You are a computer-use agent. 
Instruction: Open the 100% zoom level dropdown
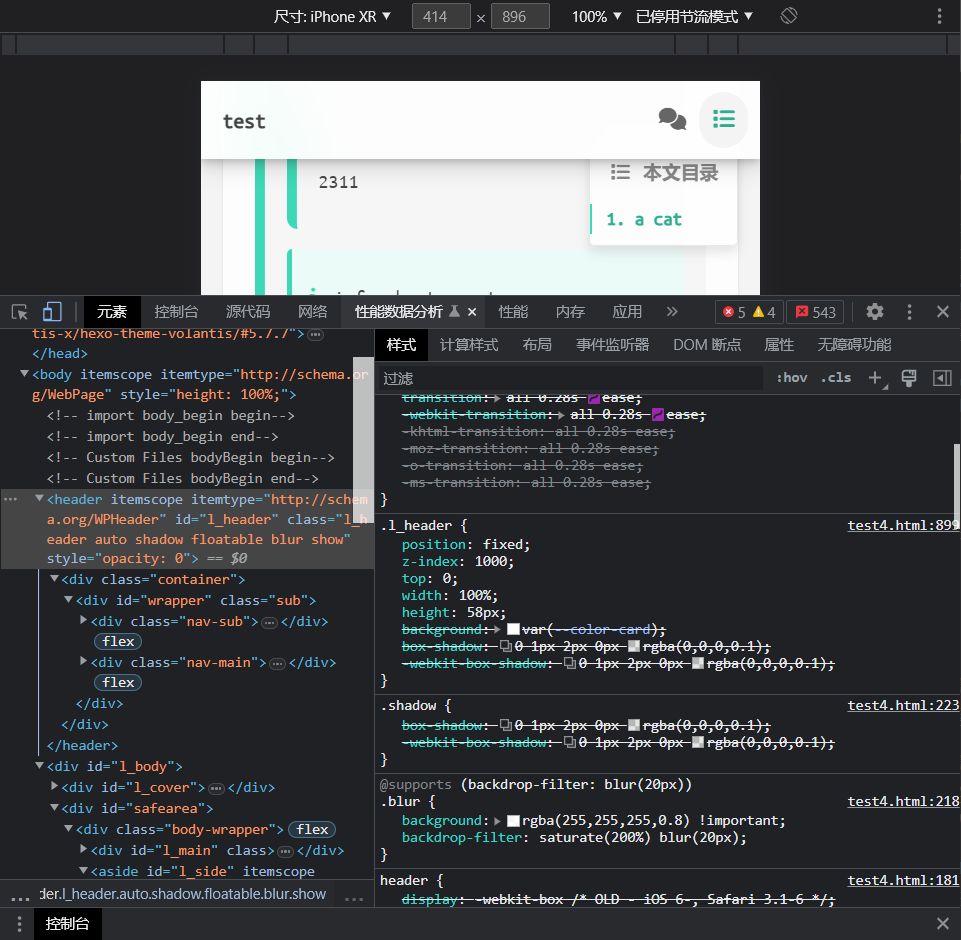(x=597, y=16)
